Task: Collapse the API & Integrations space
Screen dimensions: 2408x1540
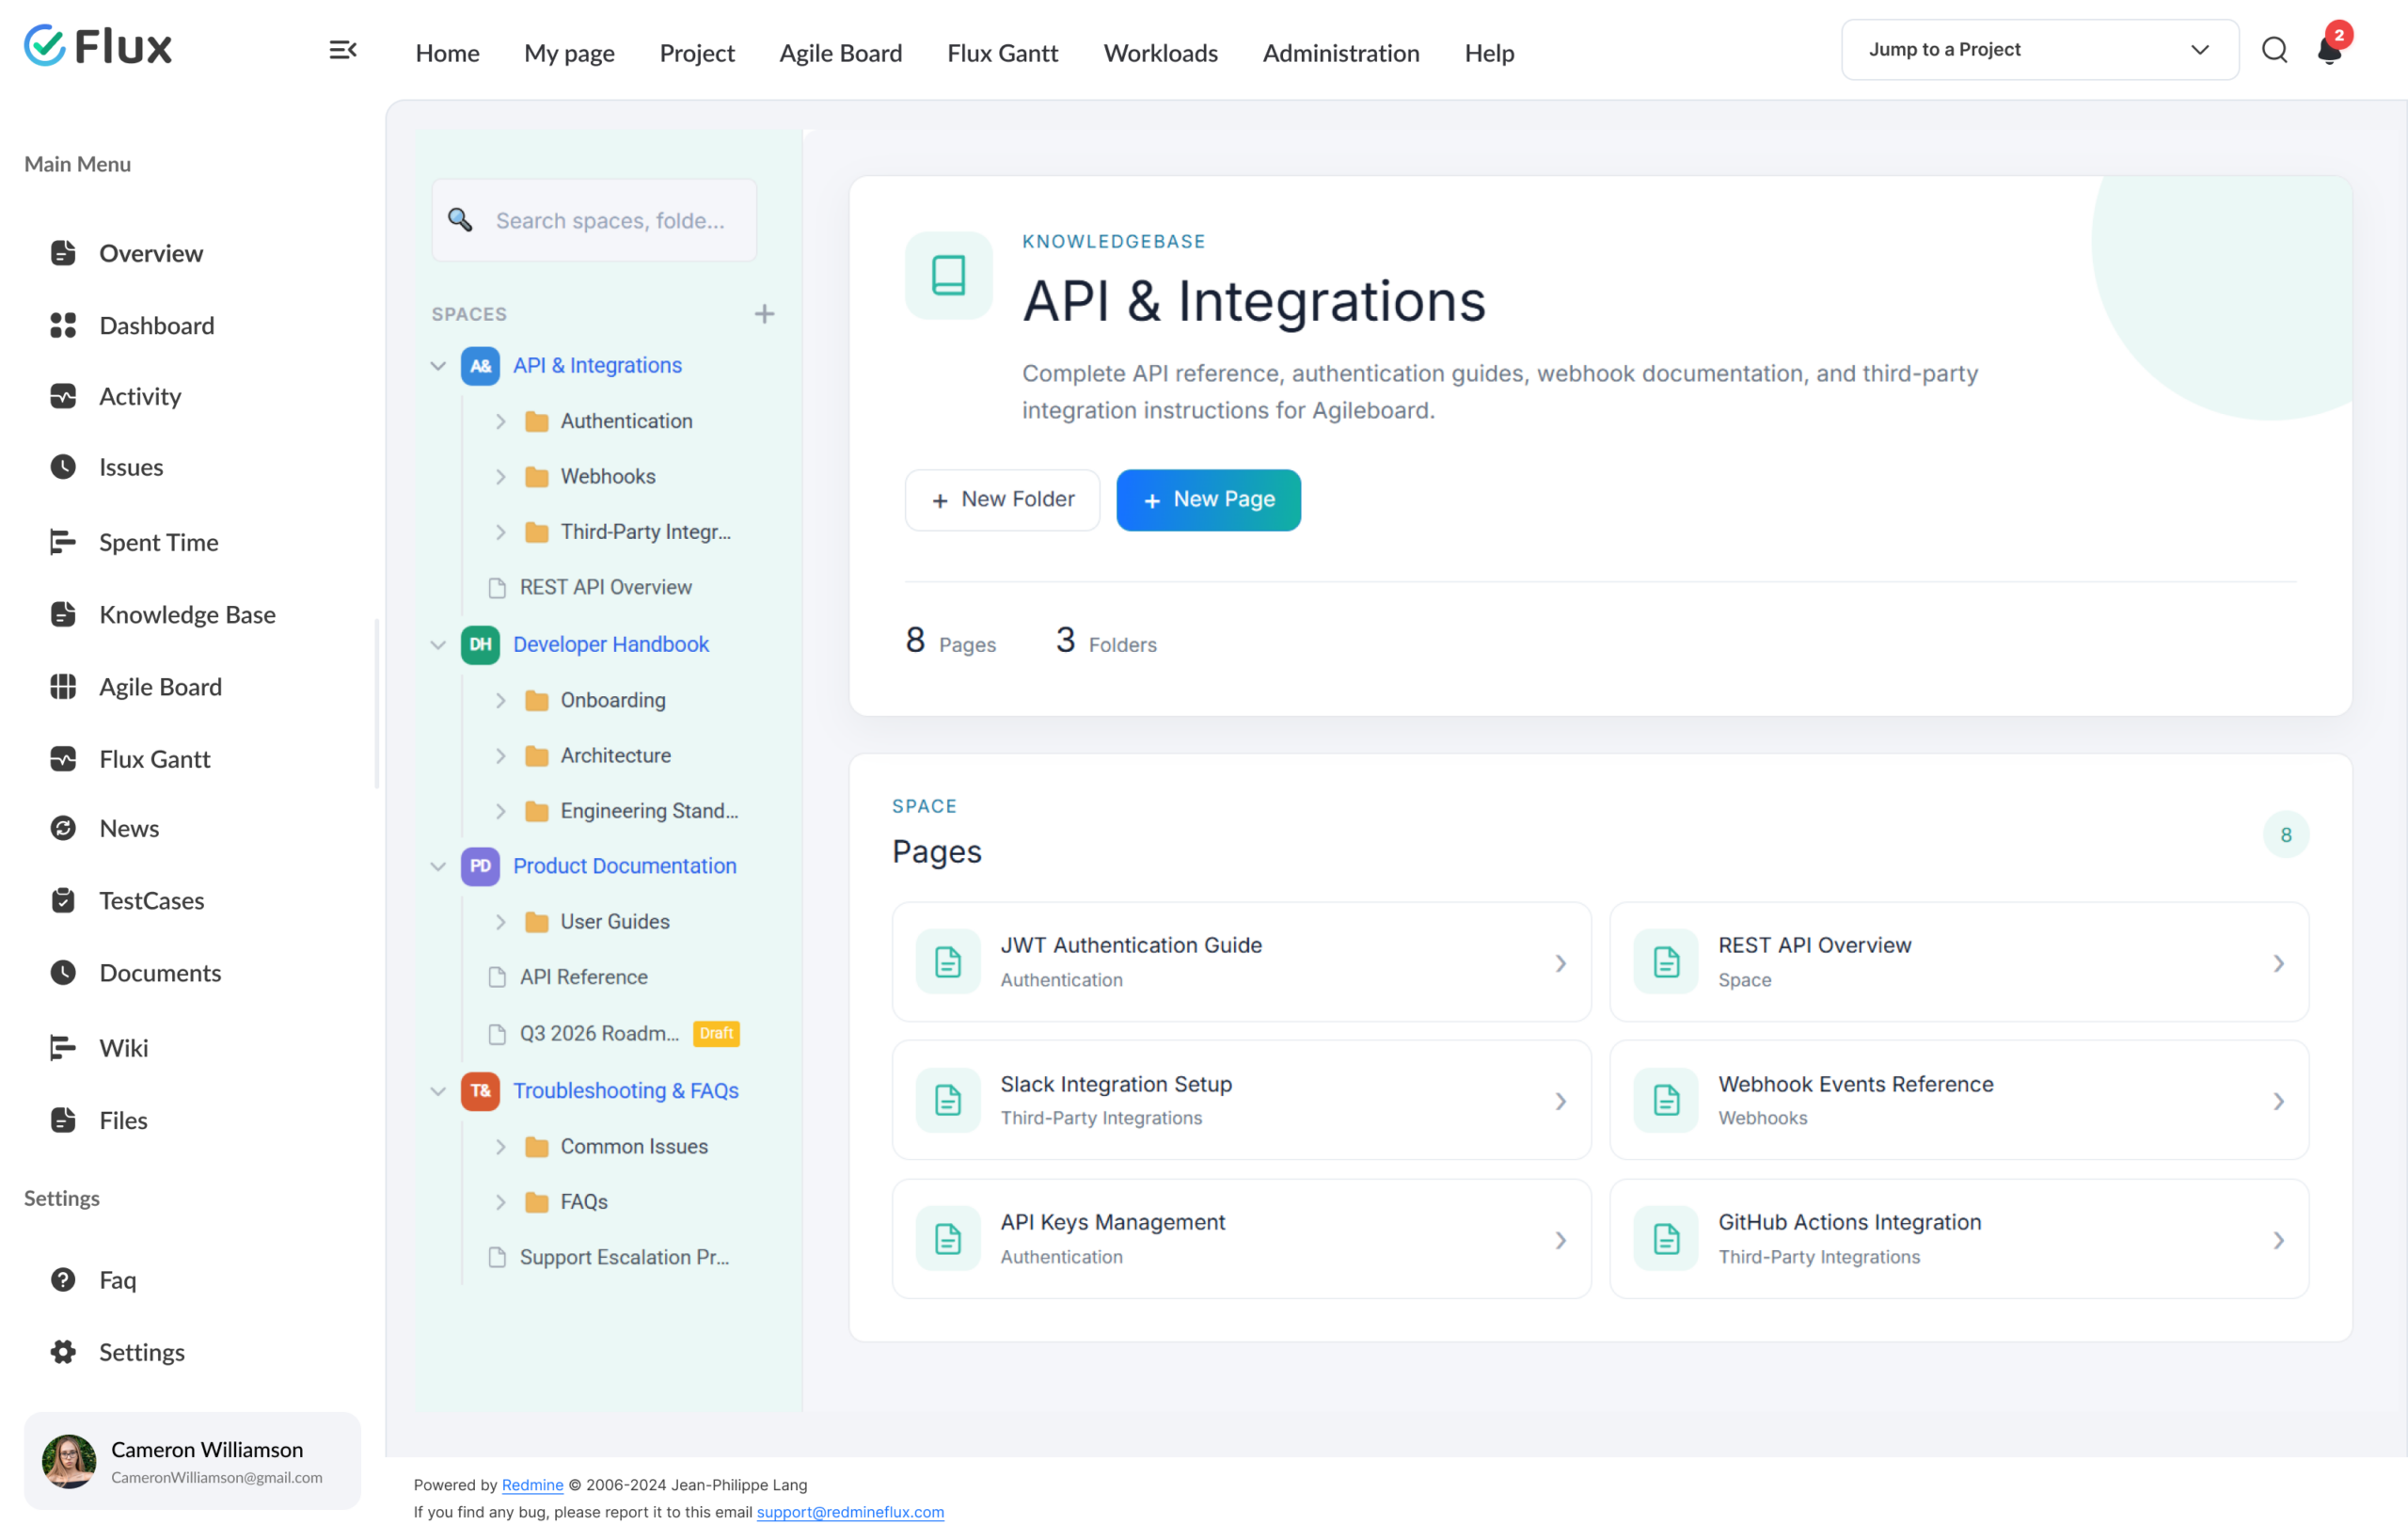Action: pyautogui.click(x=438, y=366)
